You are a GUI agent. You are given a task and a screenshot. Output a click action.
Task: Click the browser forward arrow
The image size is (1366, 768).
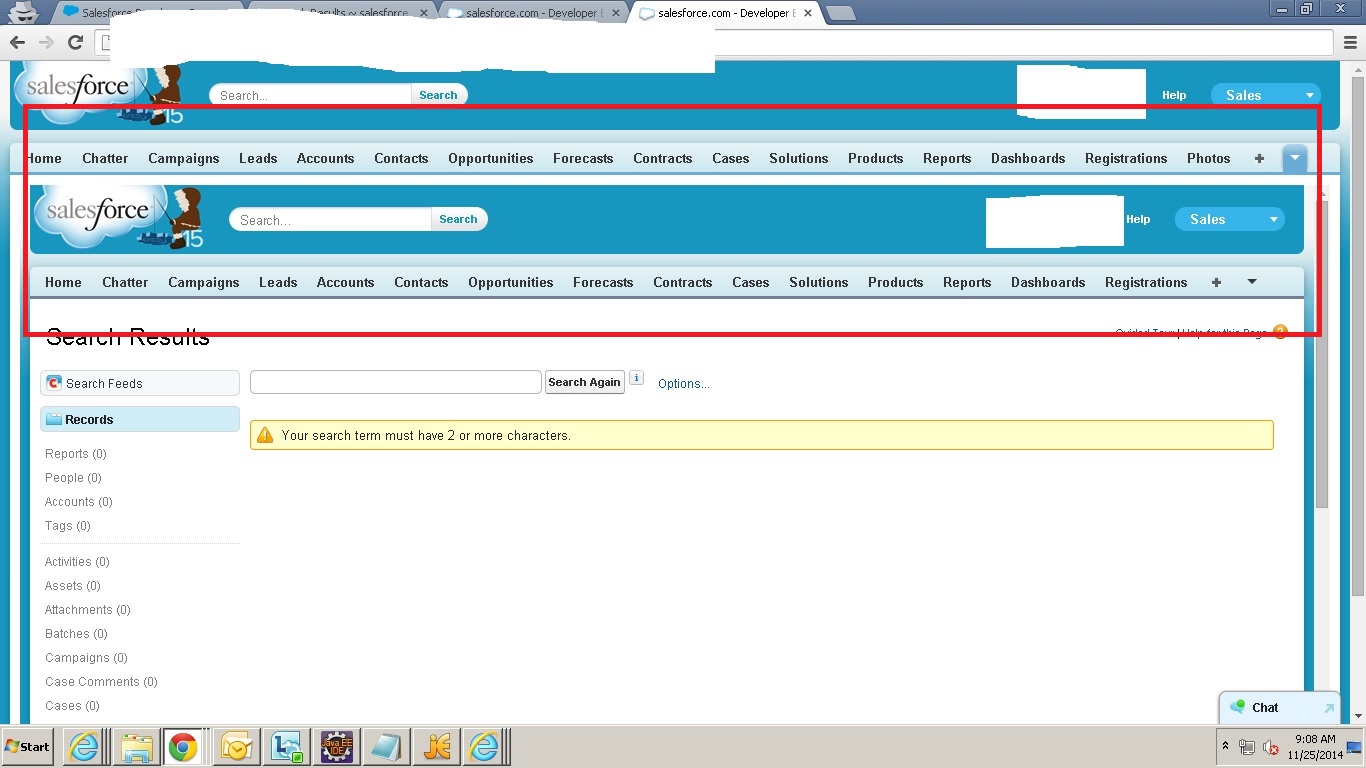46,42
